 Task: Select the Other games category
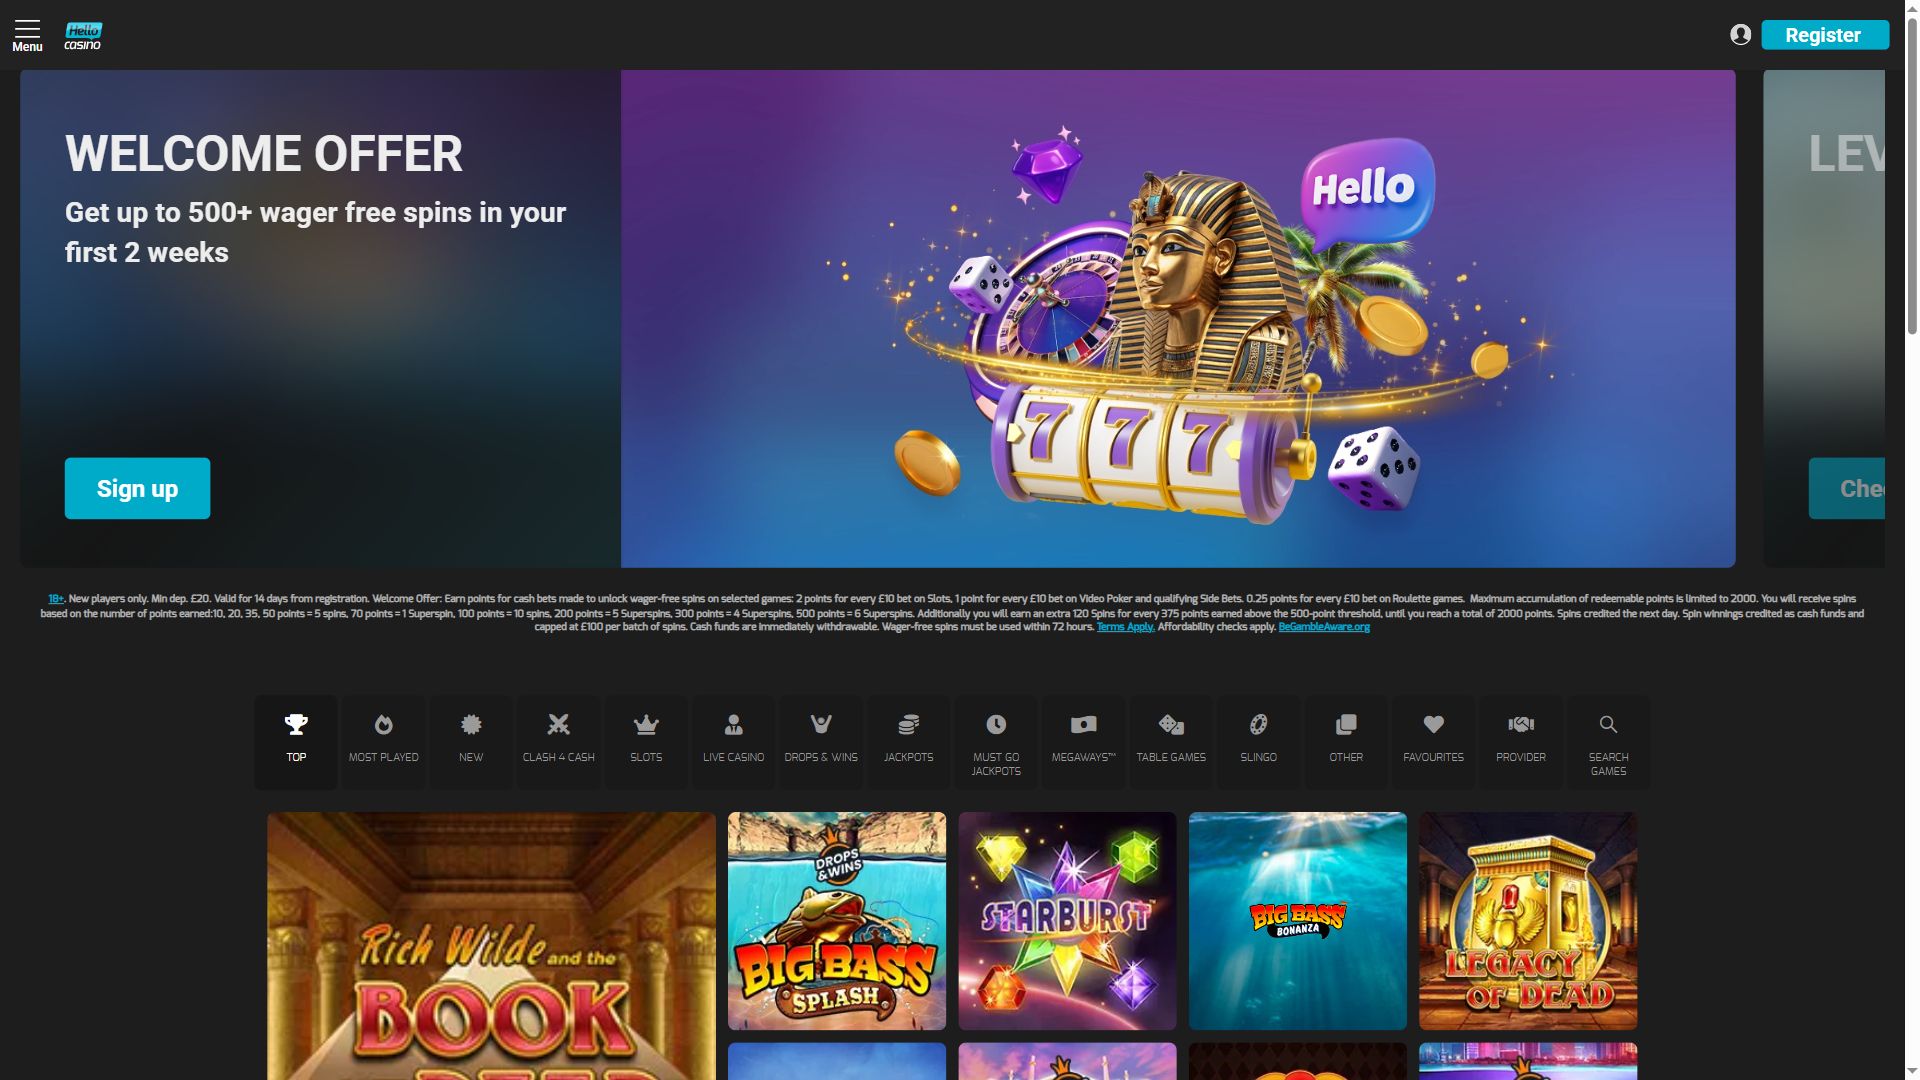[1346, 742]
